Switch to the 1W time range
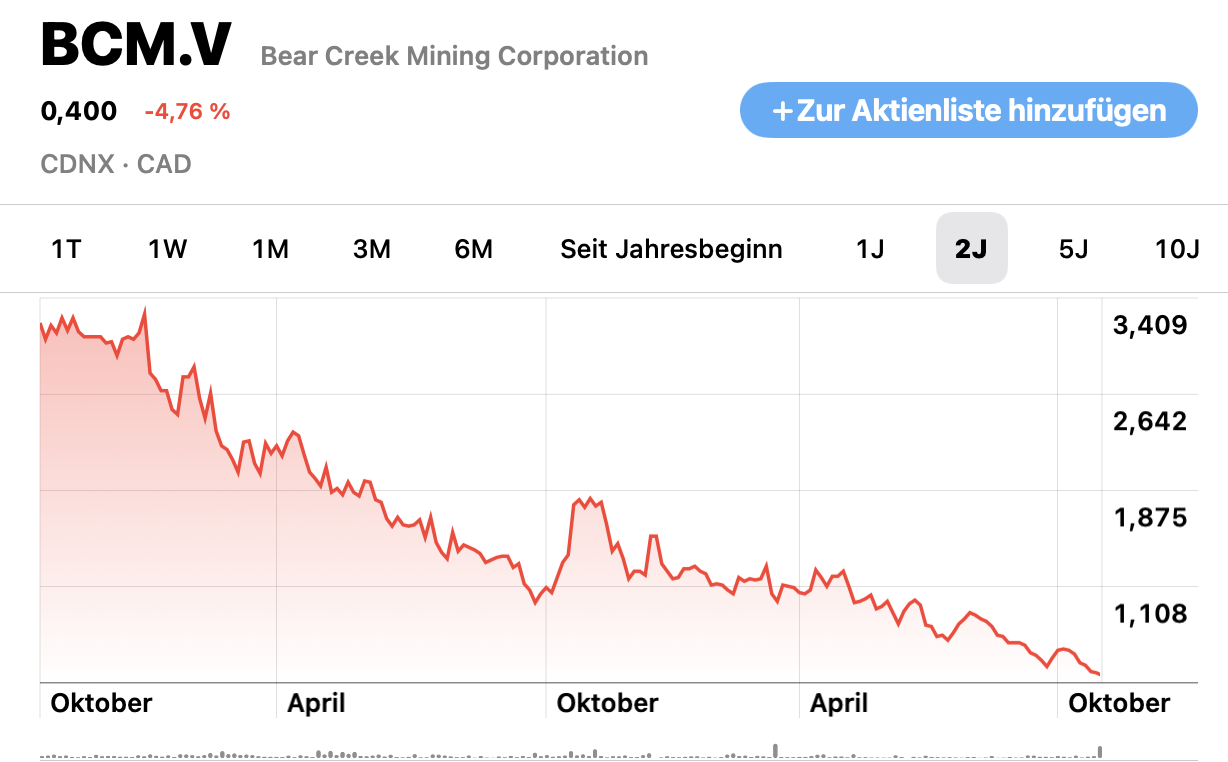 [168, 249]
